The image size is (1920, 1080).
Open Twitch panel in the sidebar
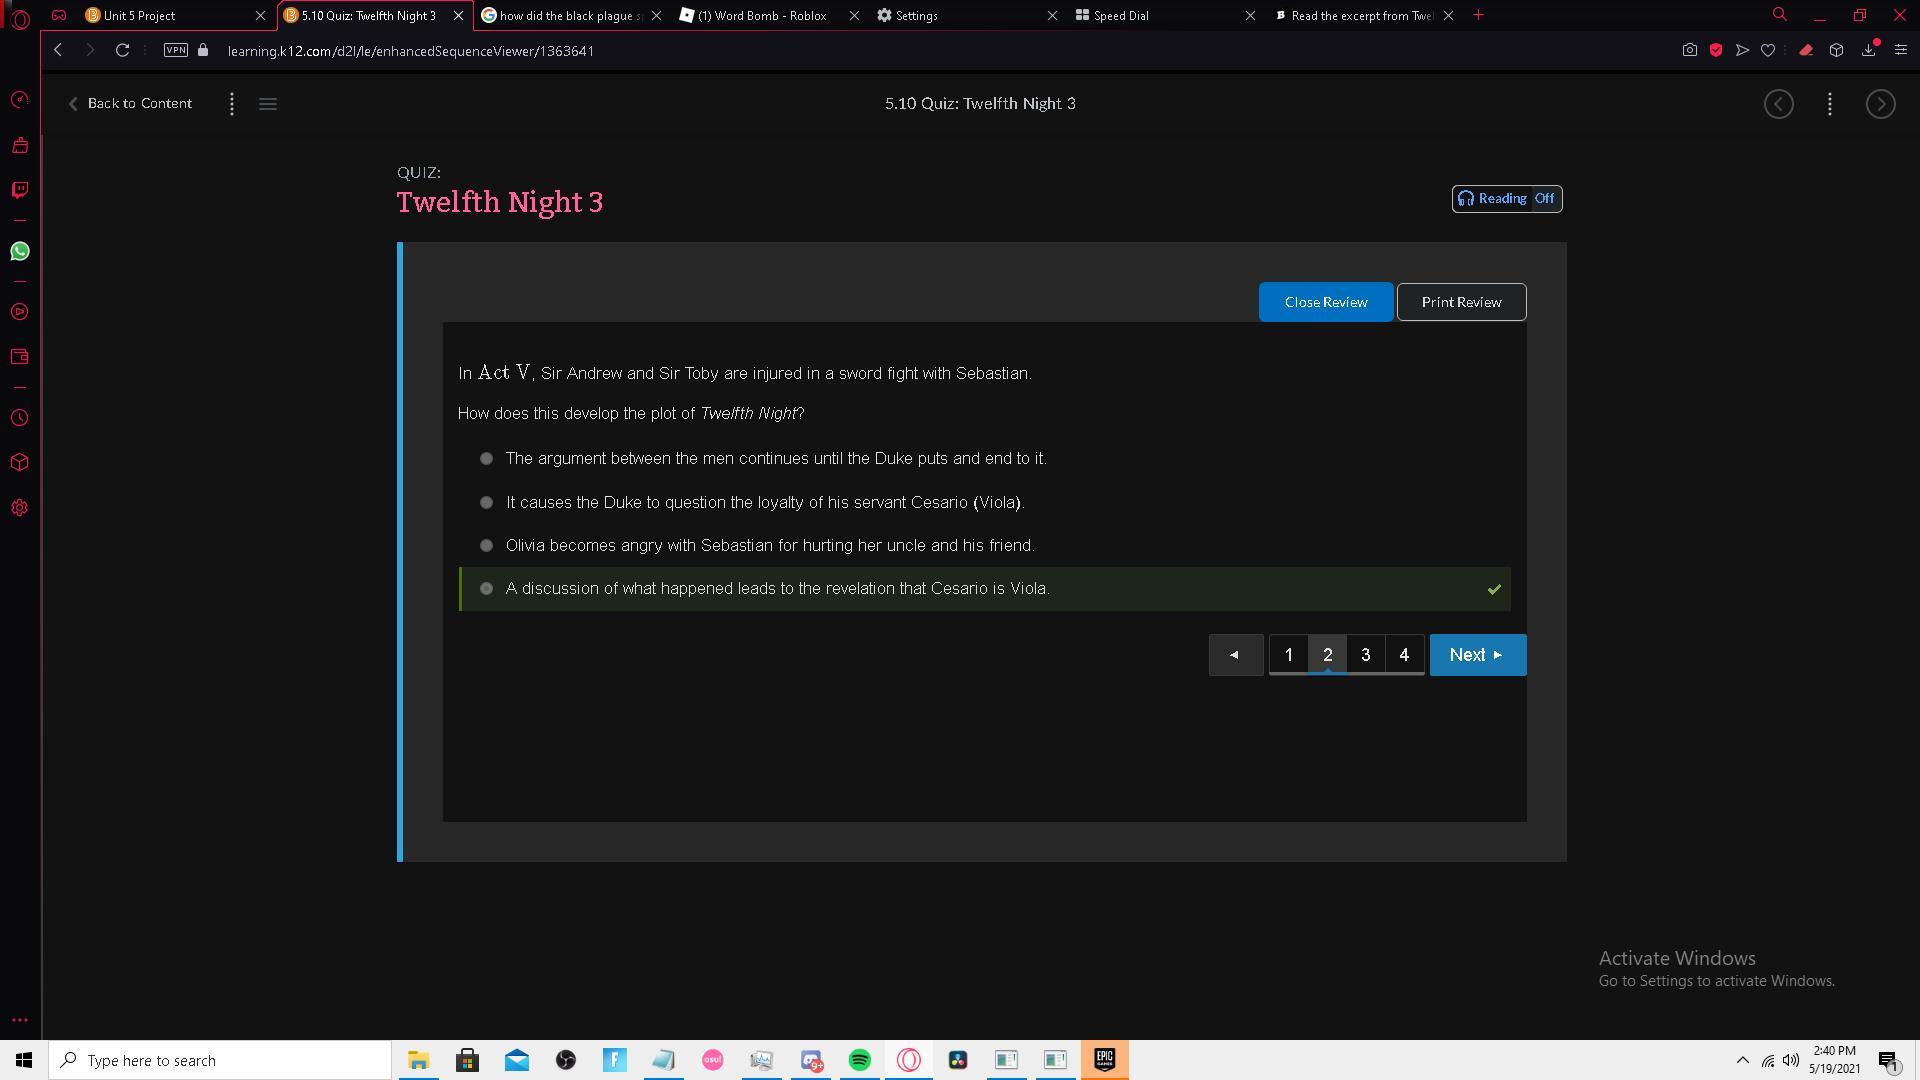[19, 190]
